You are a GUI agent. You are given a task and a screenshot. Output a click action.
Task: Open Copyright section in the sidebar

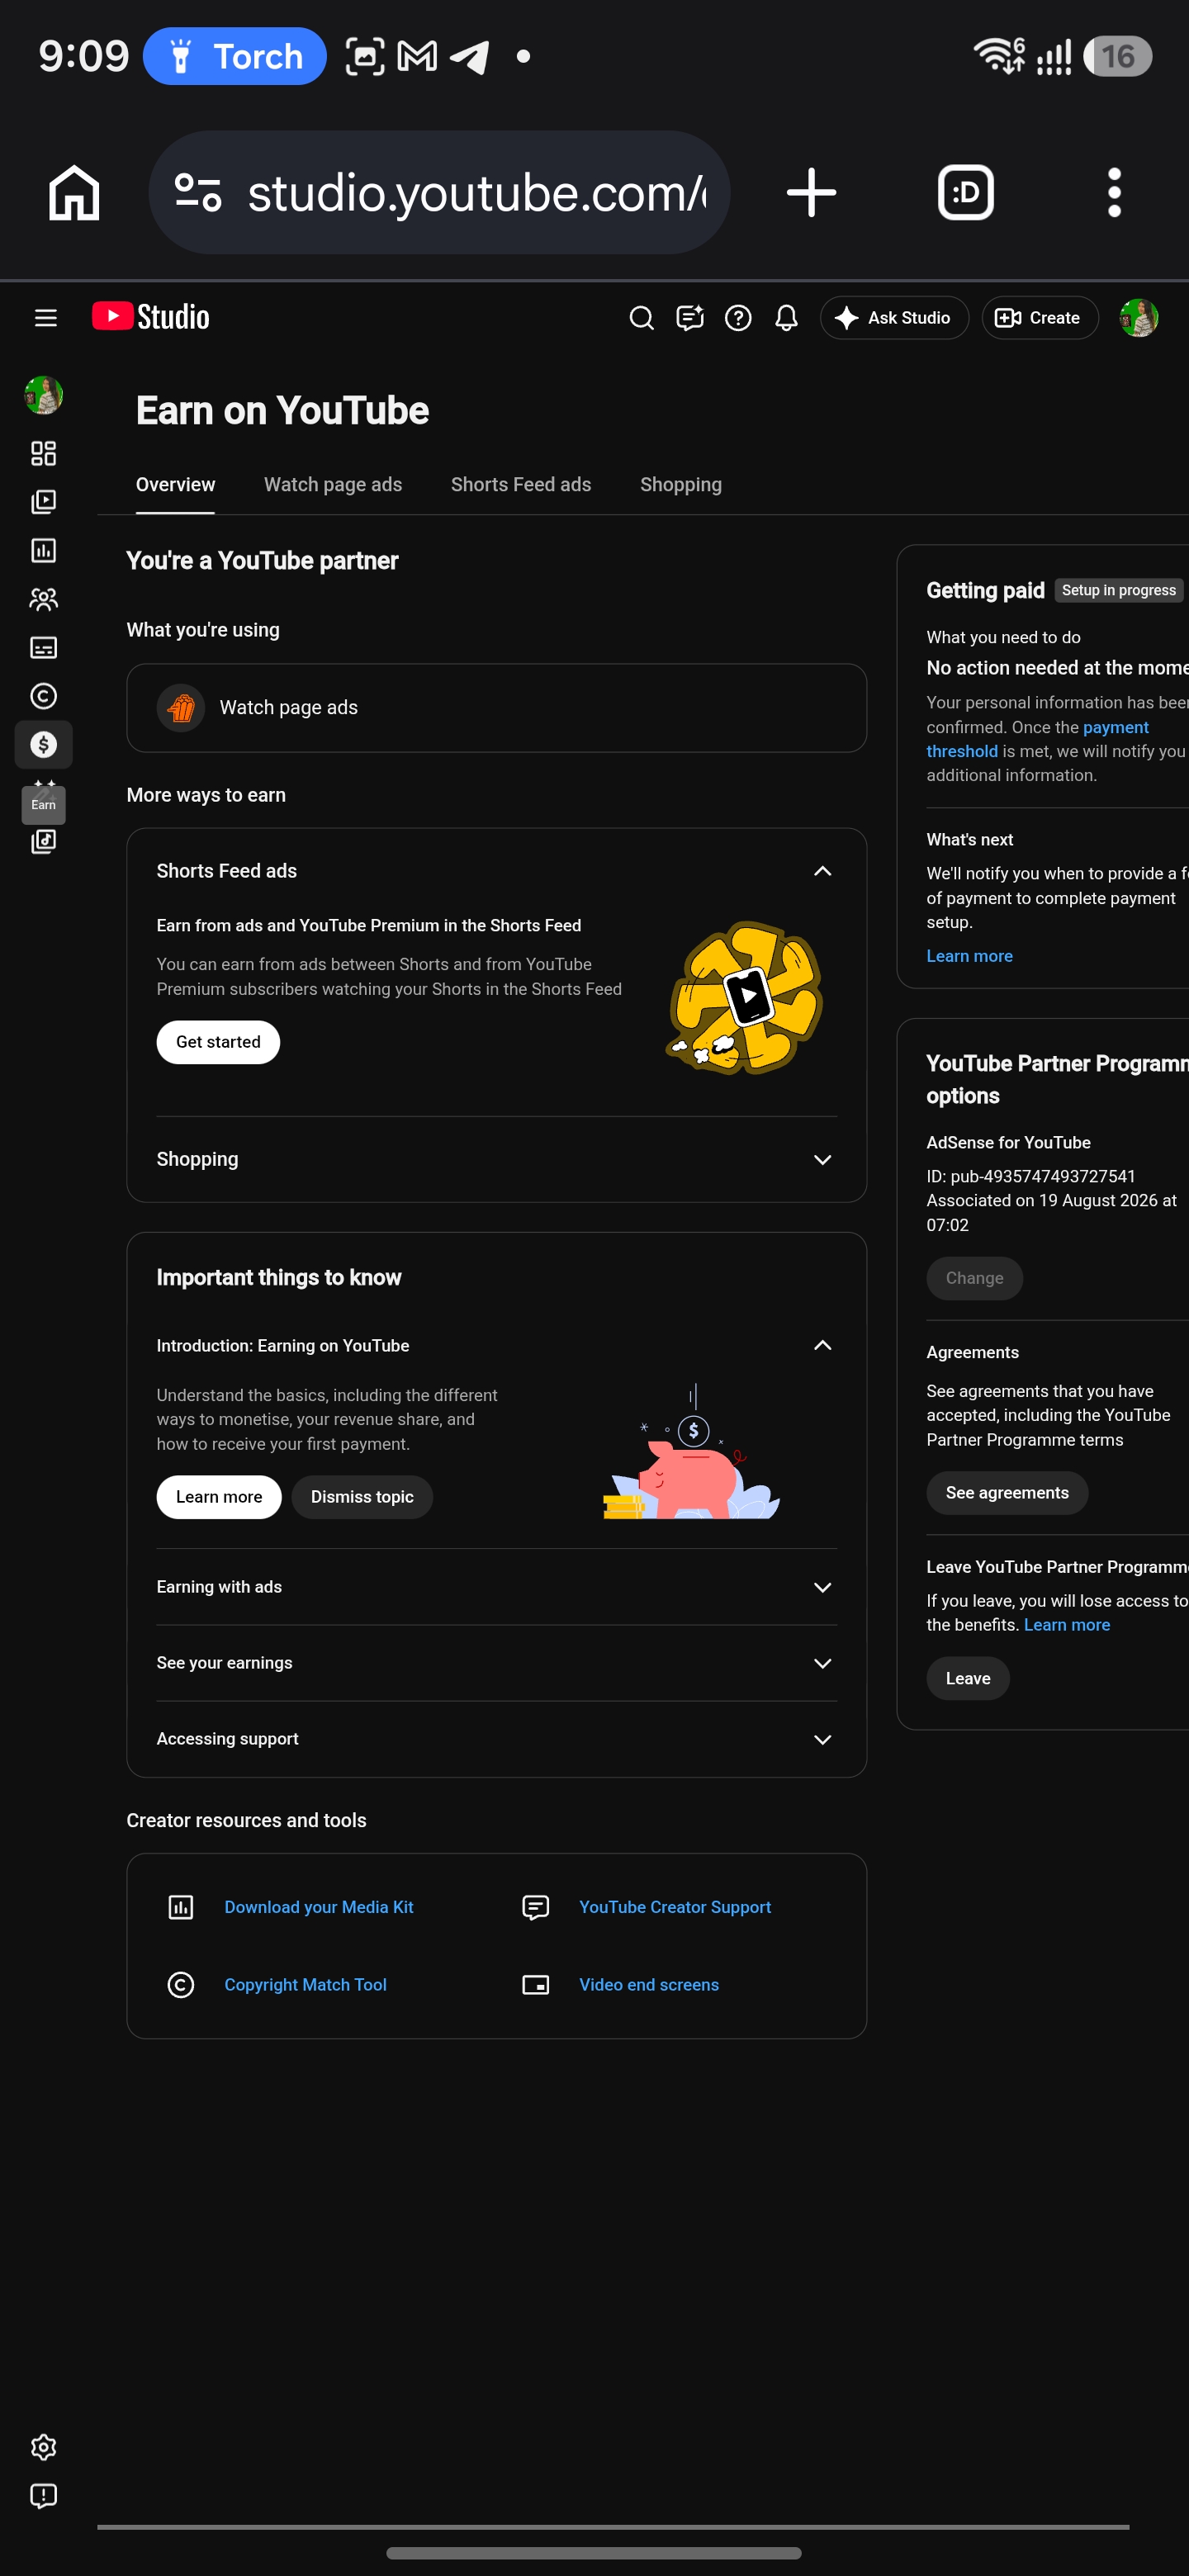point(43,696)
